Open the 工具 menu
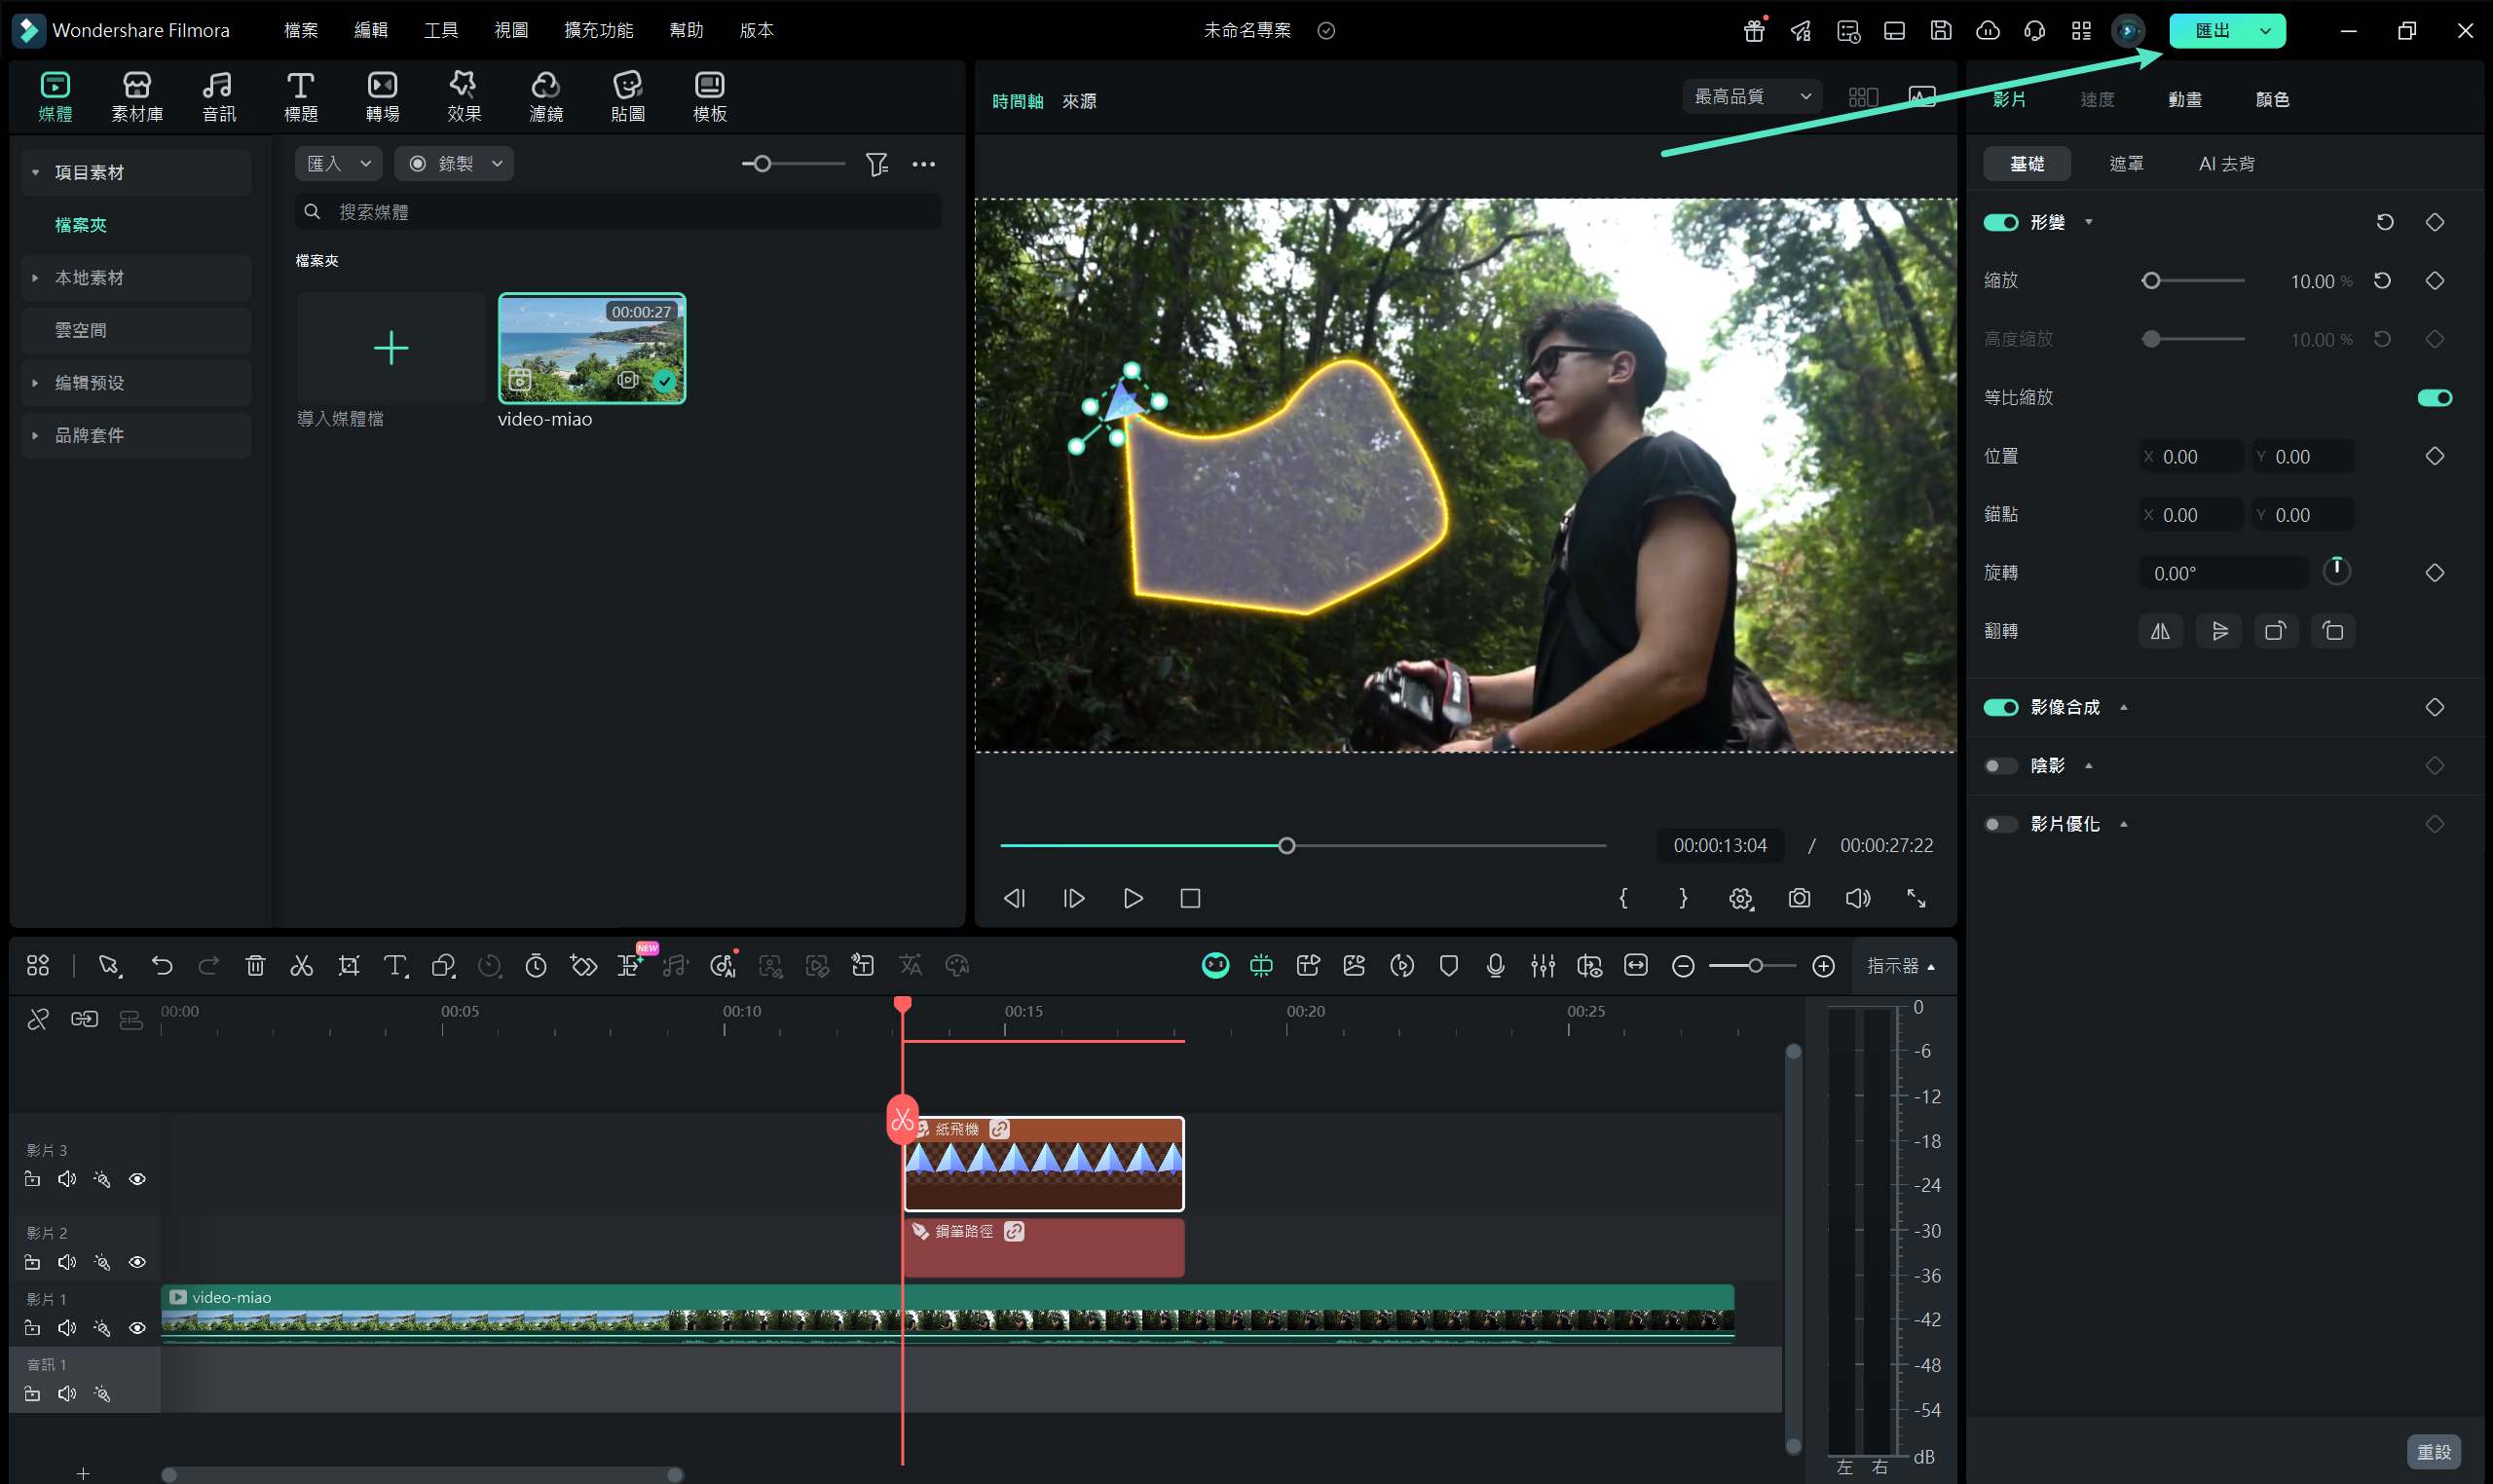2493x1484 pixels. [x=440, y=30]
